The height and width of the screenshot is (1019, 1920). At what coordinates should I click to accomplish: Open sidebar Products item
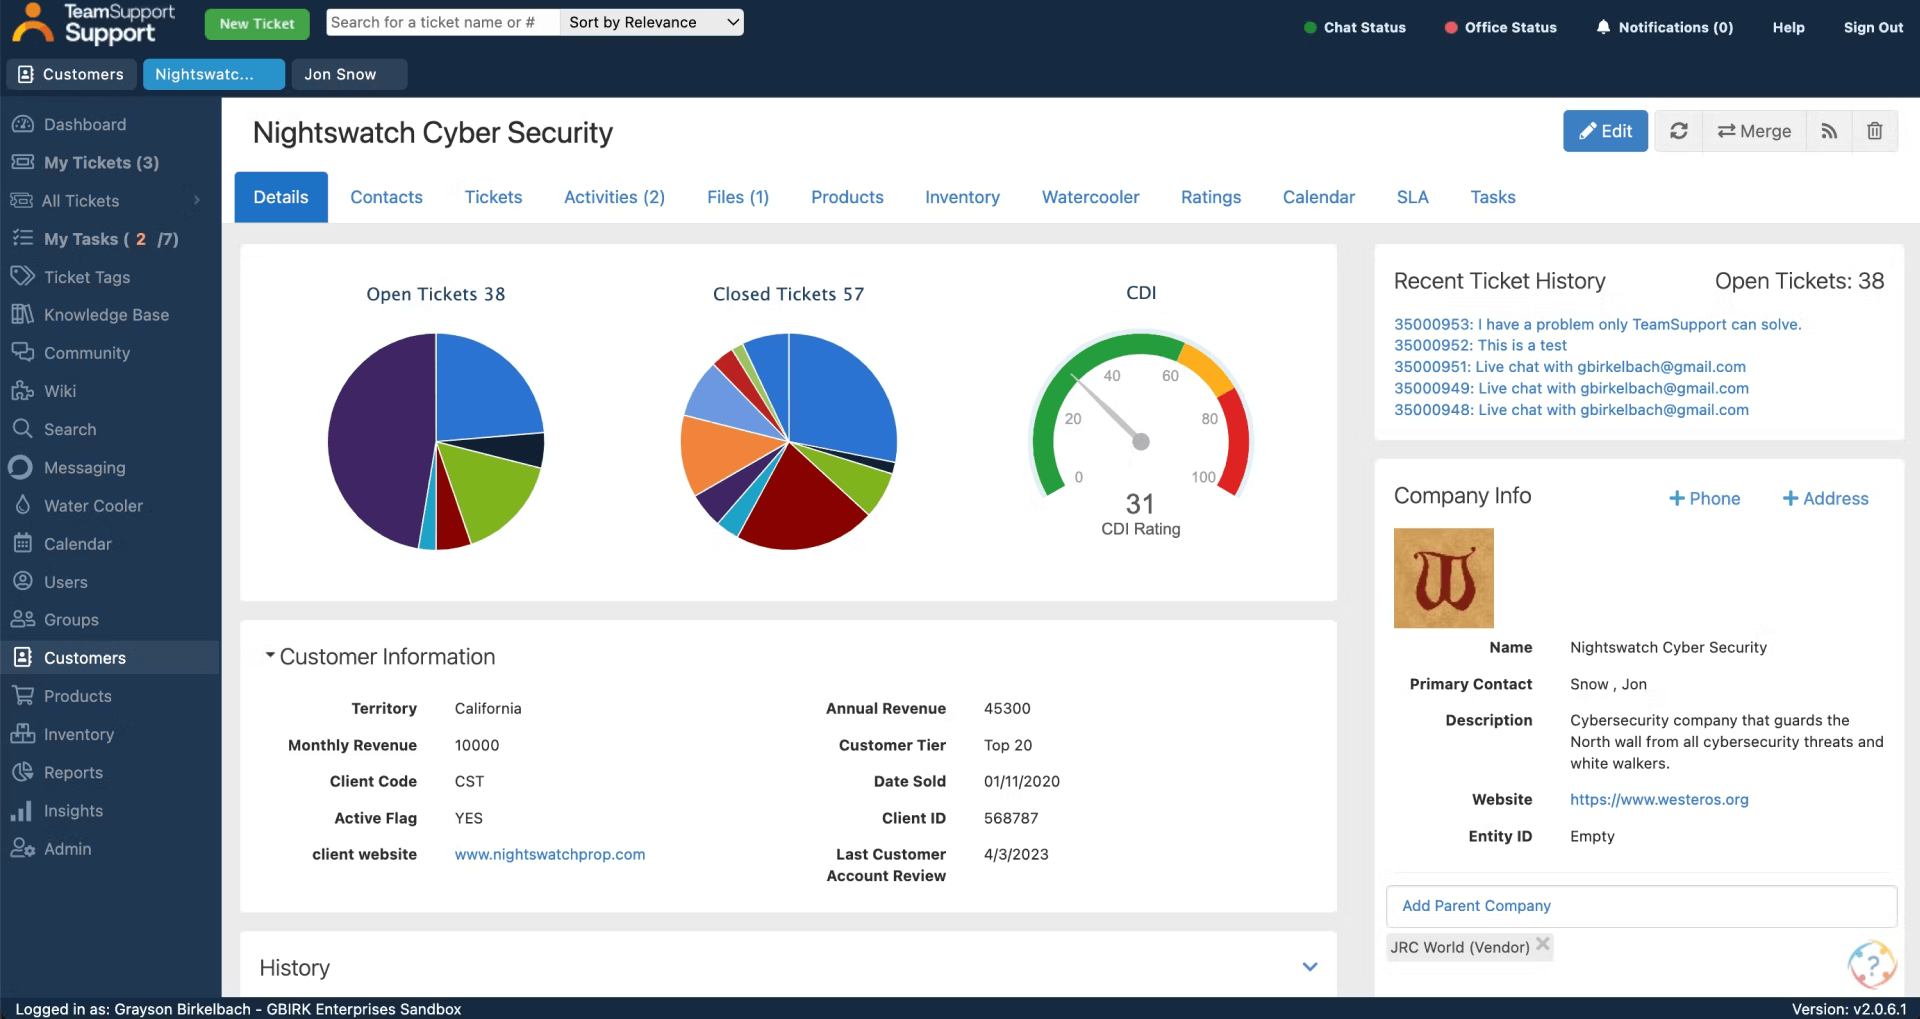coord(78,696)
